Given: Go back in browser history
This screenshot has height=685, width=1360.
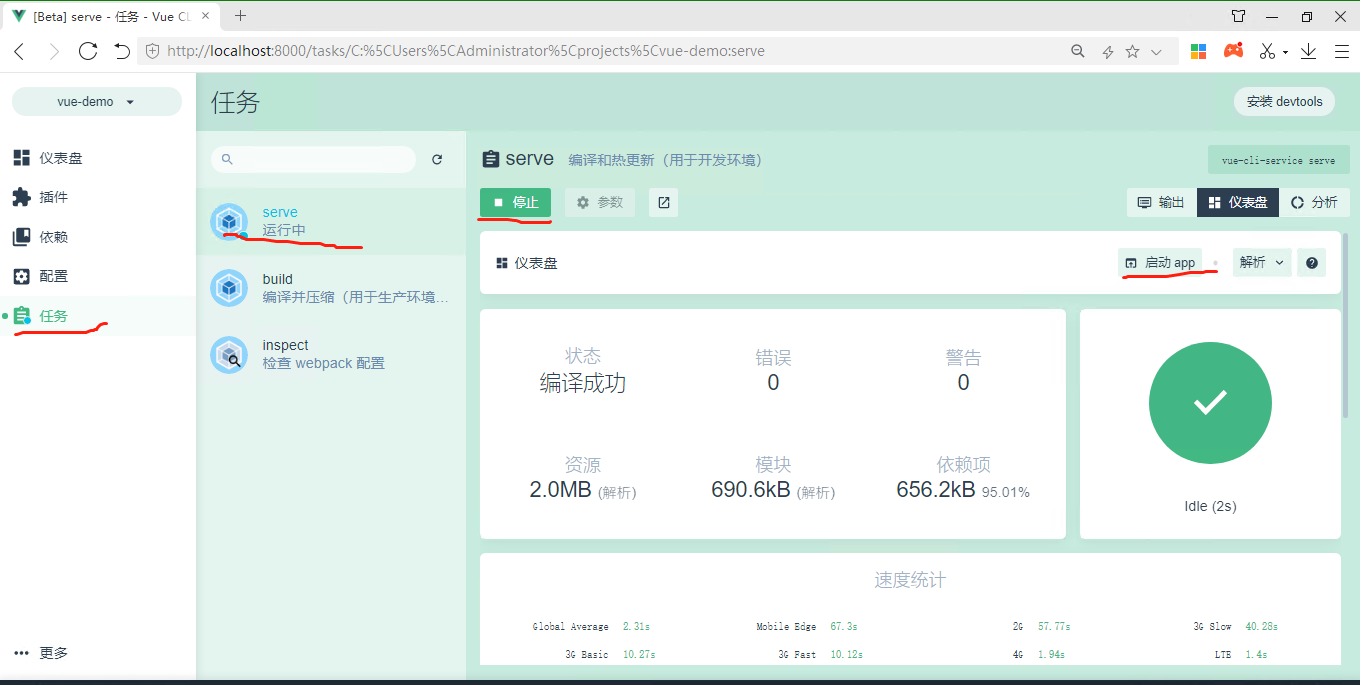Looking at the screenshot, I should point(19,51).
